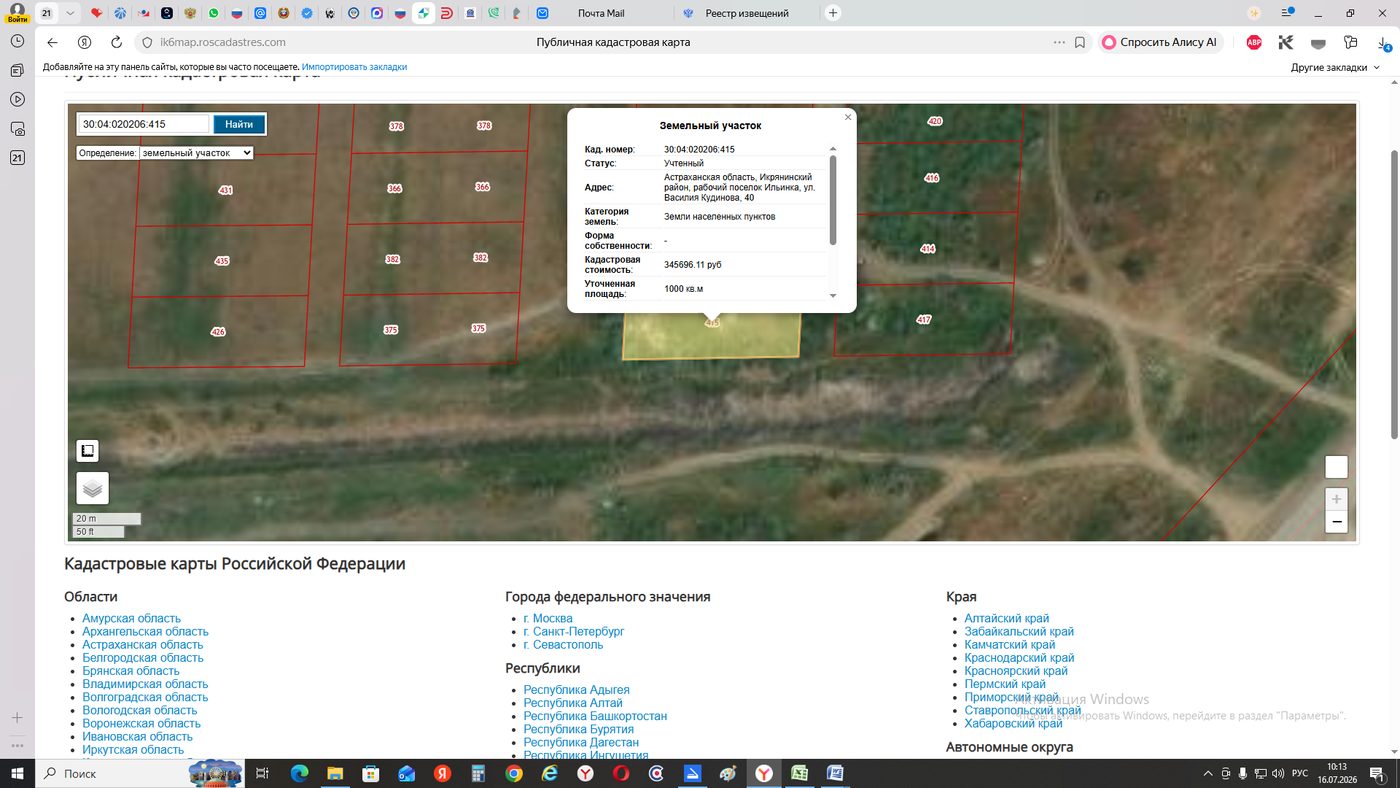Zoom out the map with minus button
1400x788 pixels.
(x=1336, y=521)
